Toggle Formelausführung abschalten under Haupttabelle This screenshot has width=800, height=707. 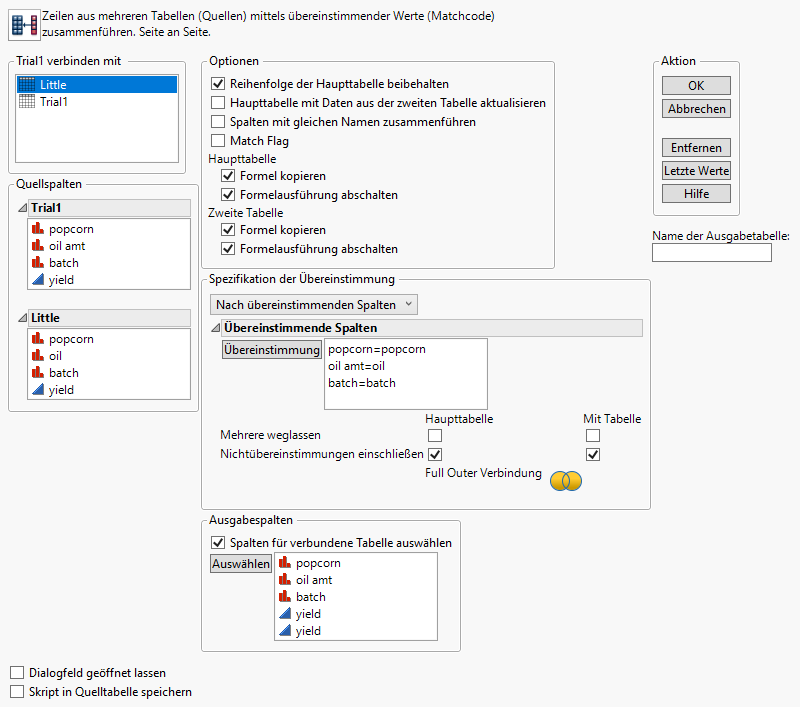tap(228, 195)
